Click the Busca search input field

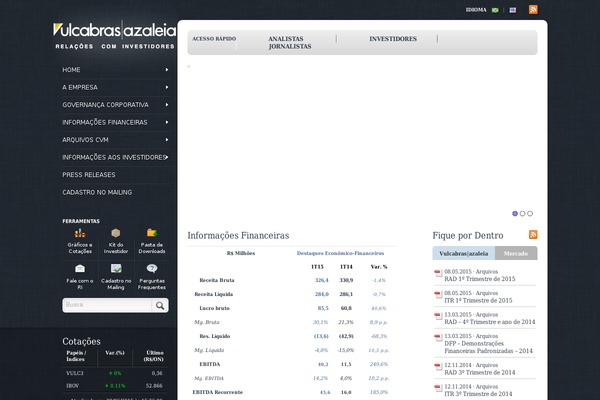coord(107,305)
